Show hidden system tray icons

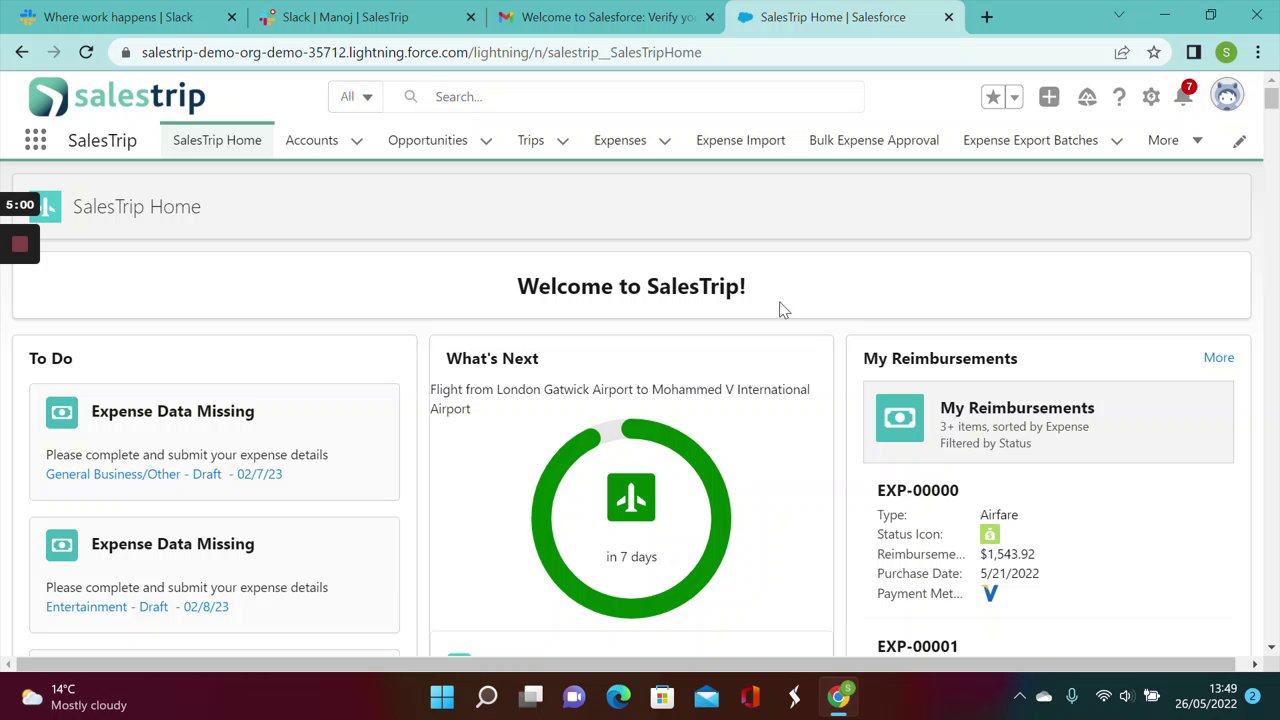tap(1020, 696)
